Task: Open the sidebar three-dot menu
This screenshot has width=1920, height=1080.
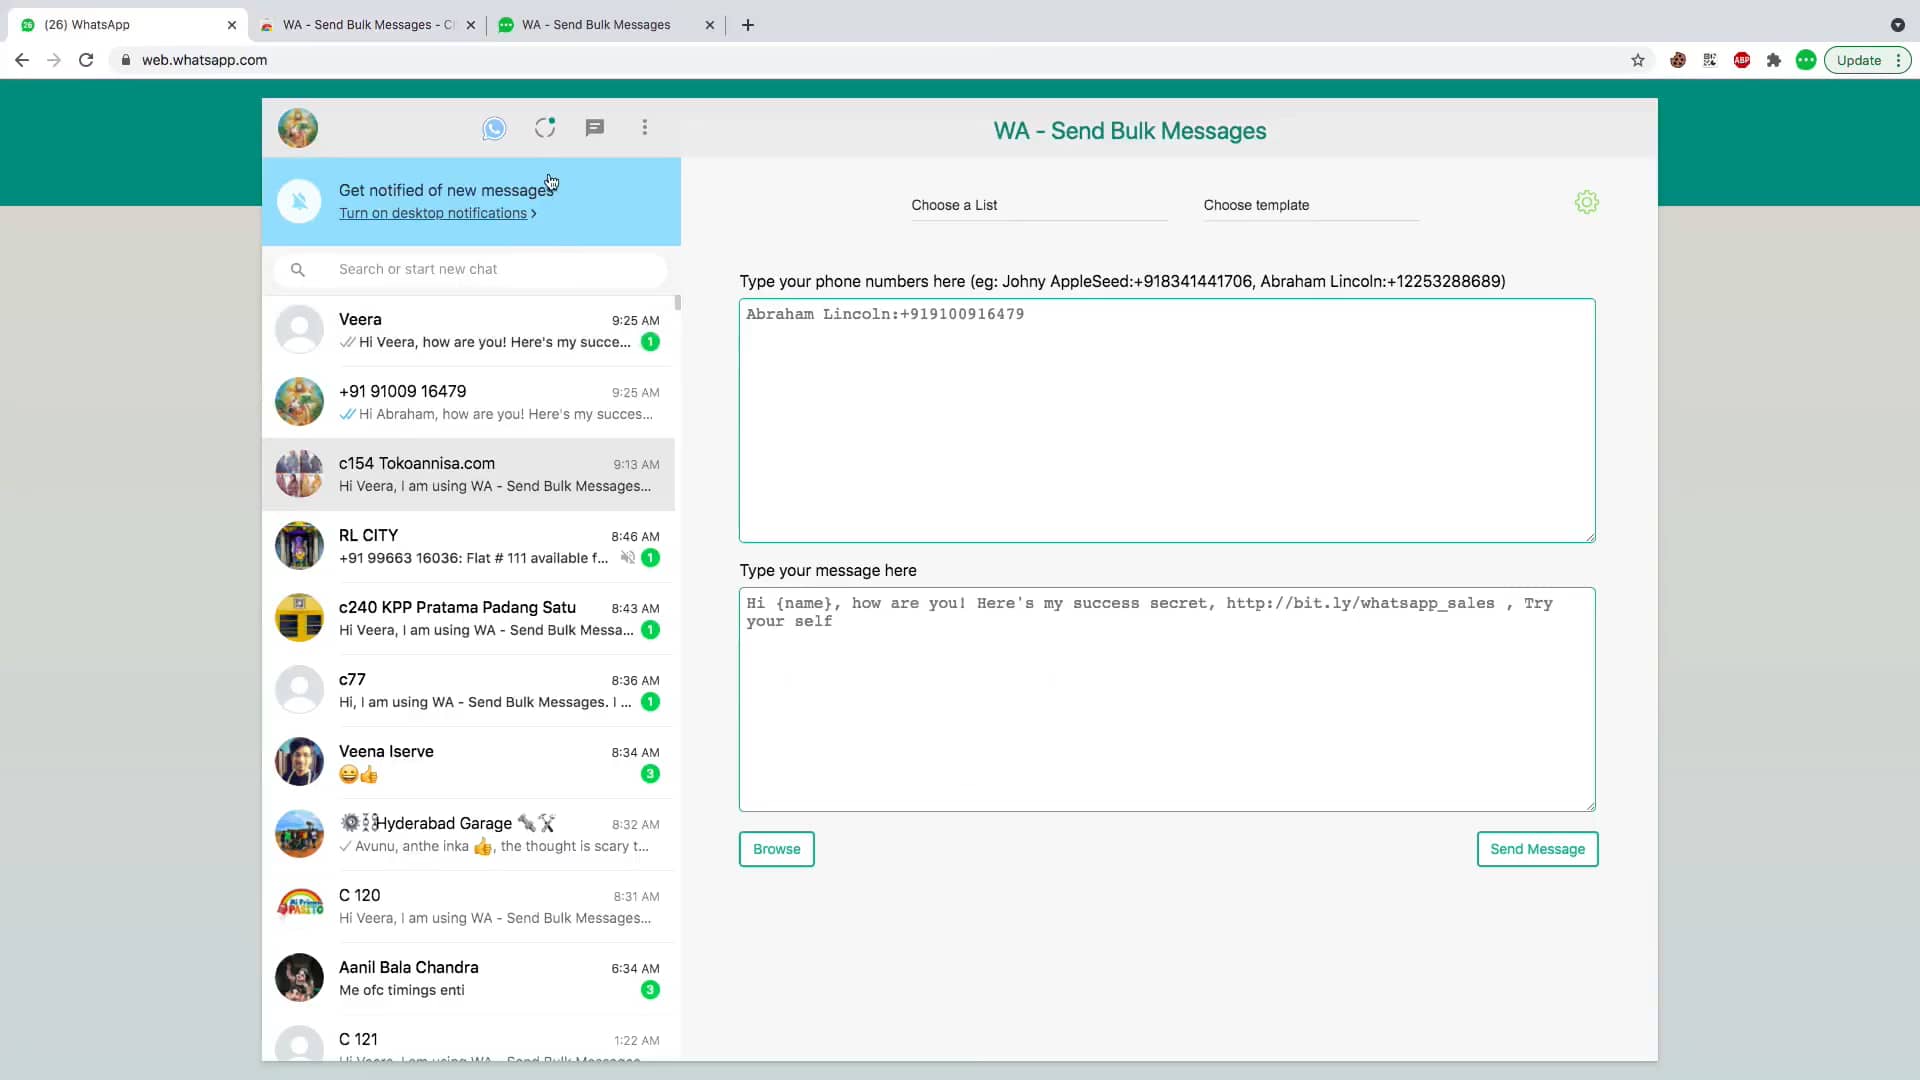Action: tap(645, 128)
